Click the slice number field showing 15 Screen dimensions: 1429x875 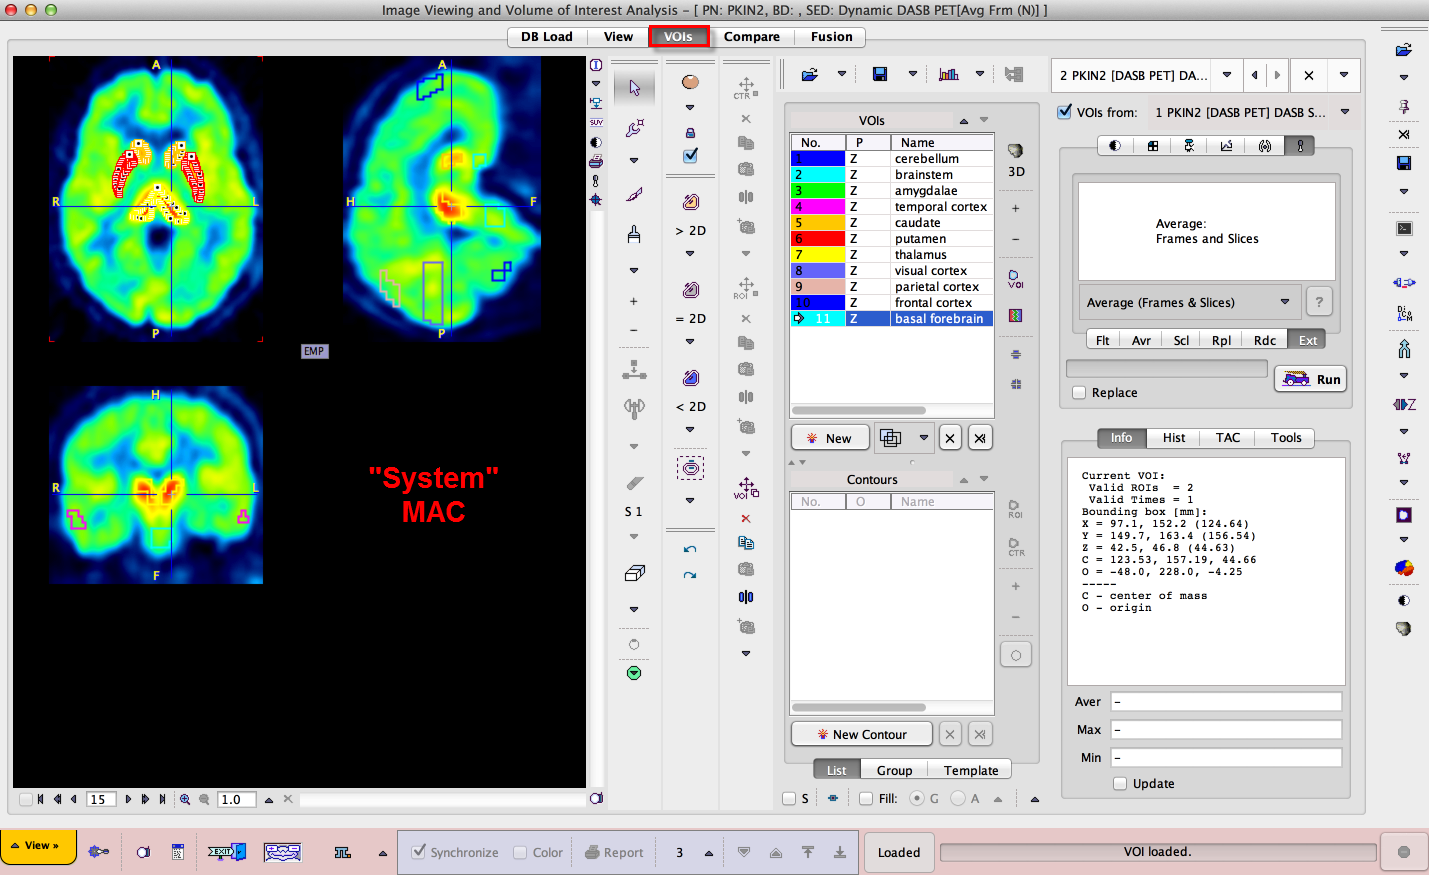pyautogui.click(x=101, y=799)
